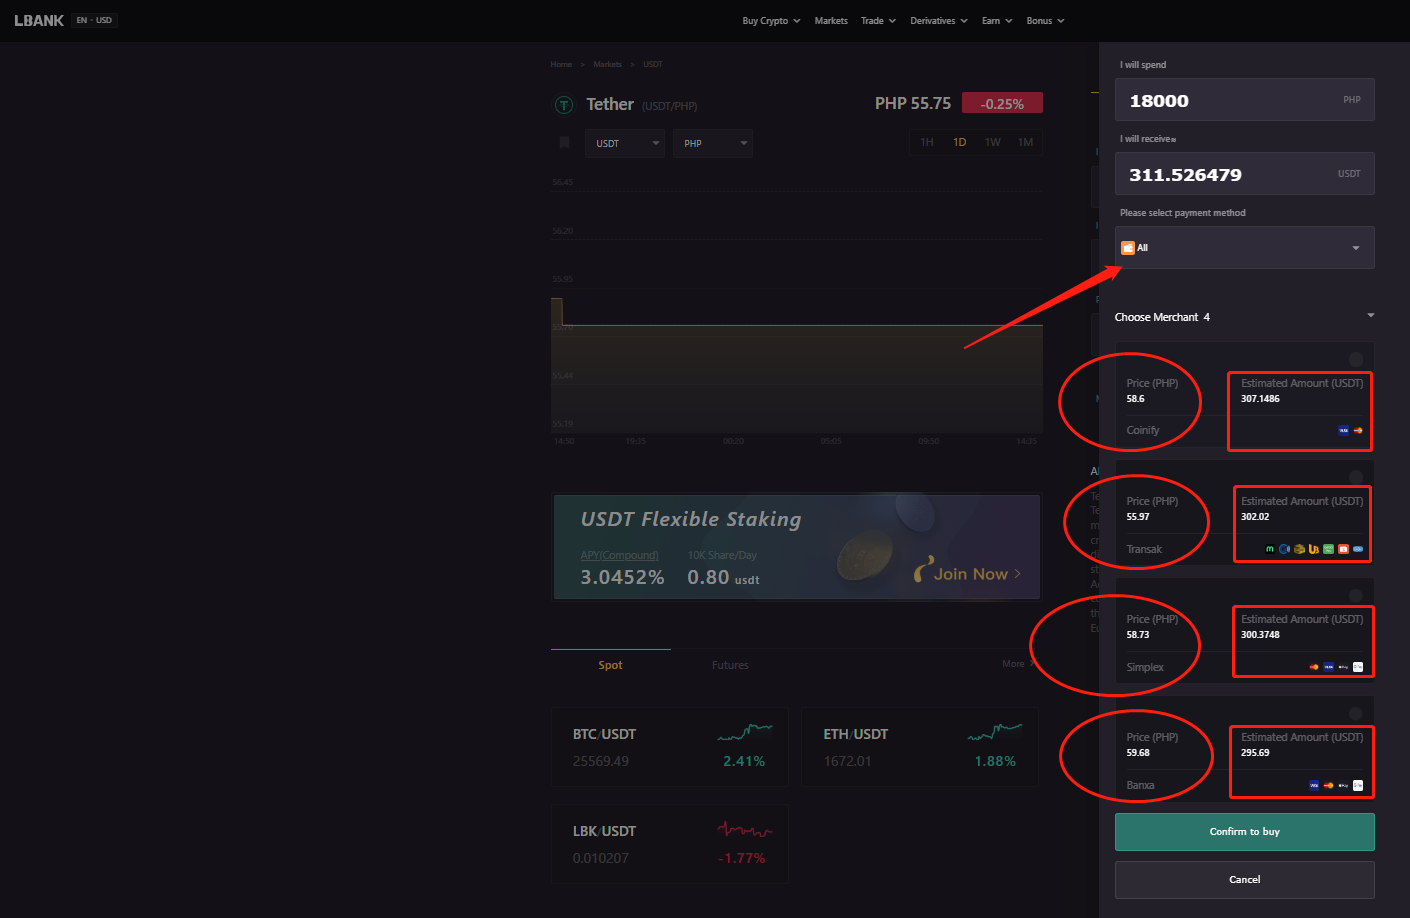Click Banxa's Apple Pay icon
This screenshot has height=918, width=1410.
click(1343, 785)
